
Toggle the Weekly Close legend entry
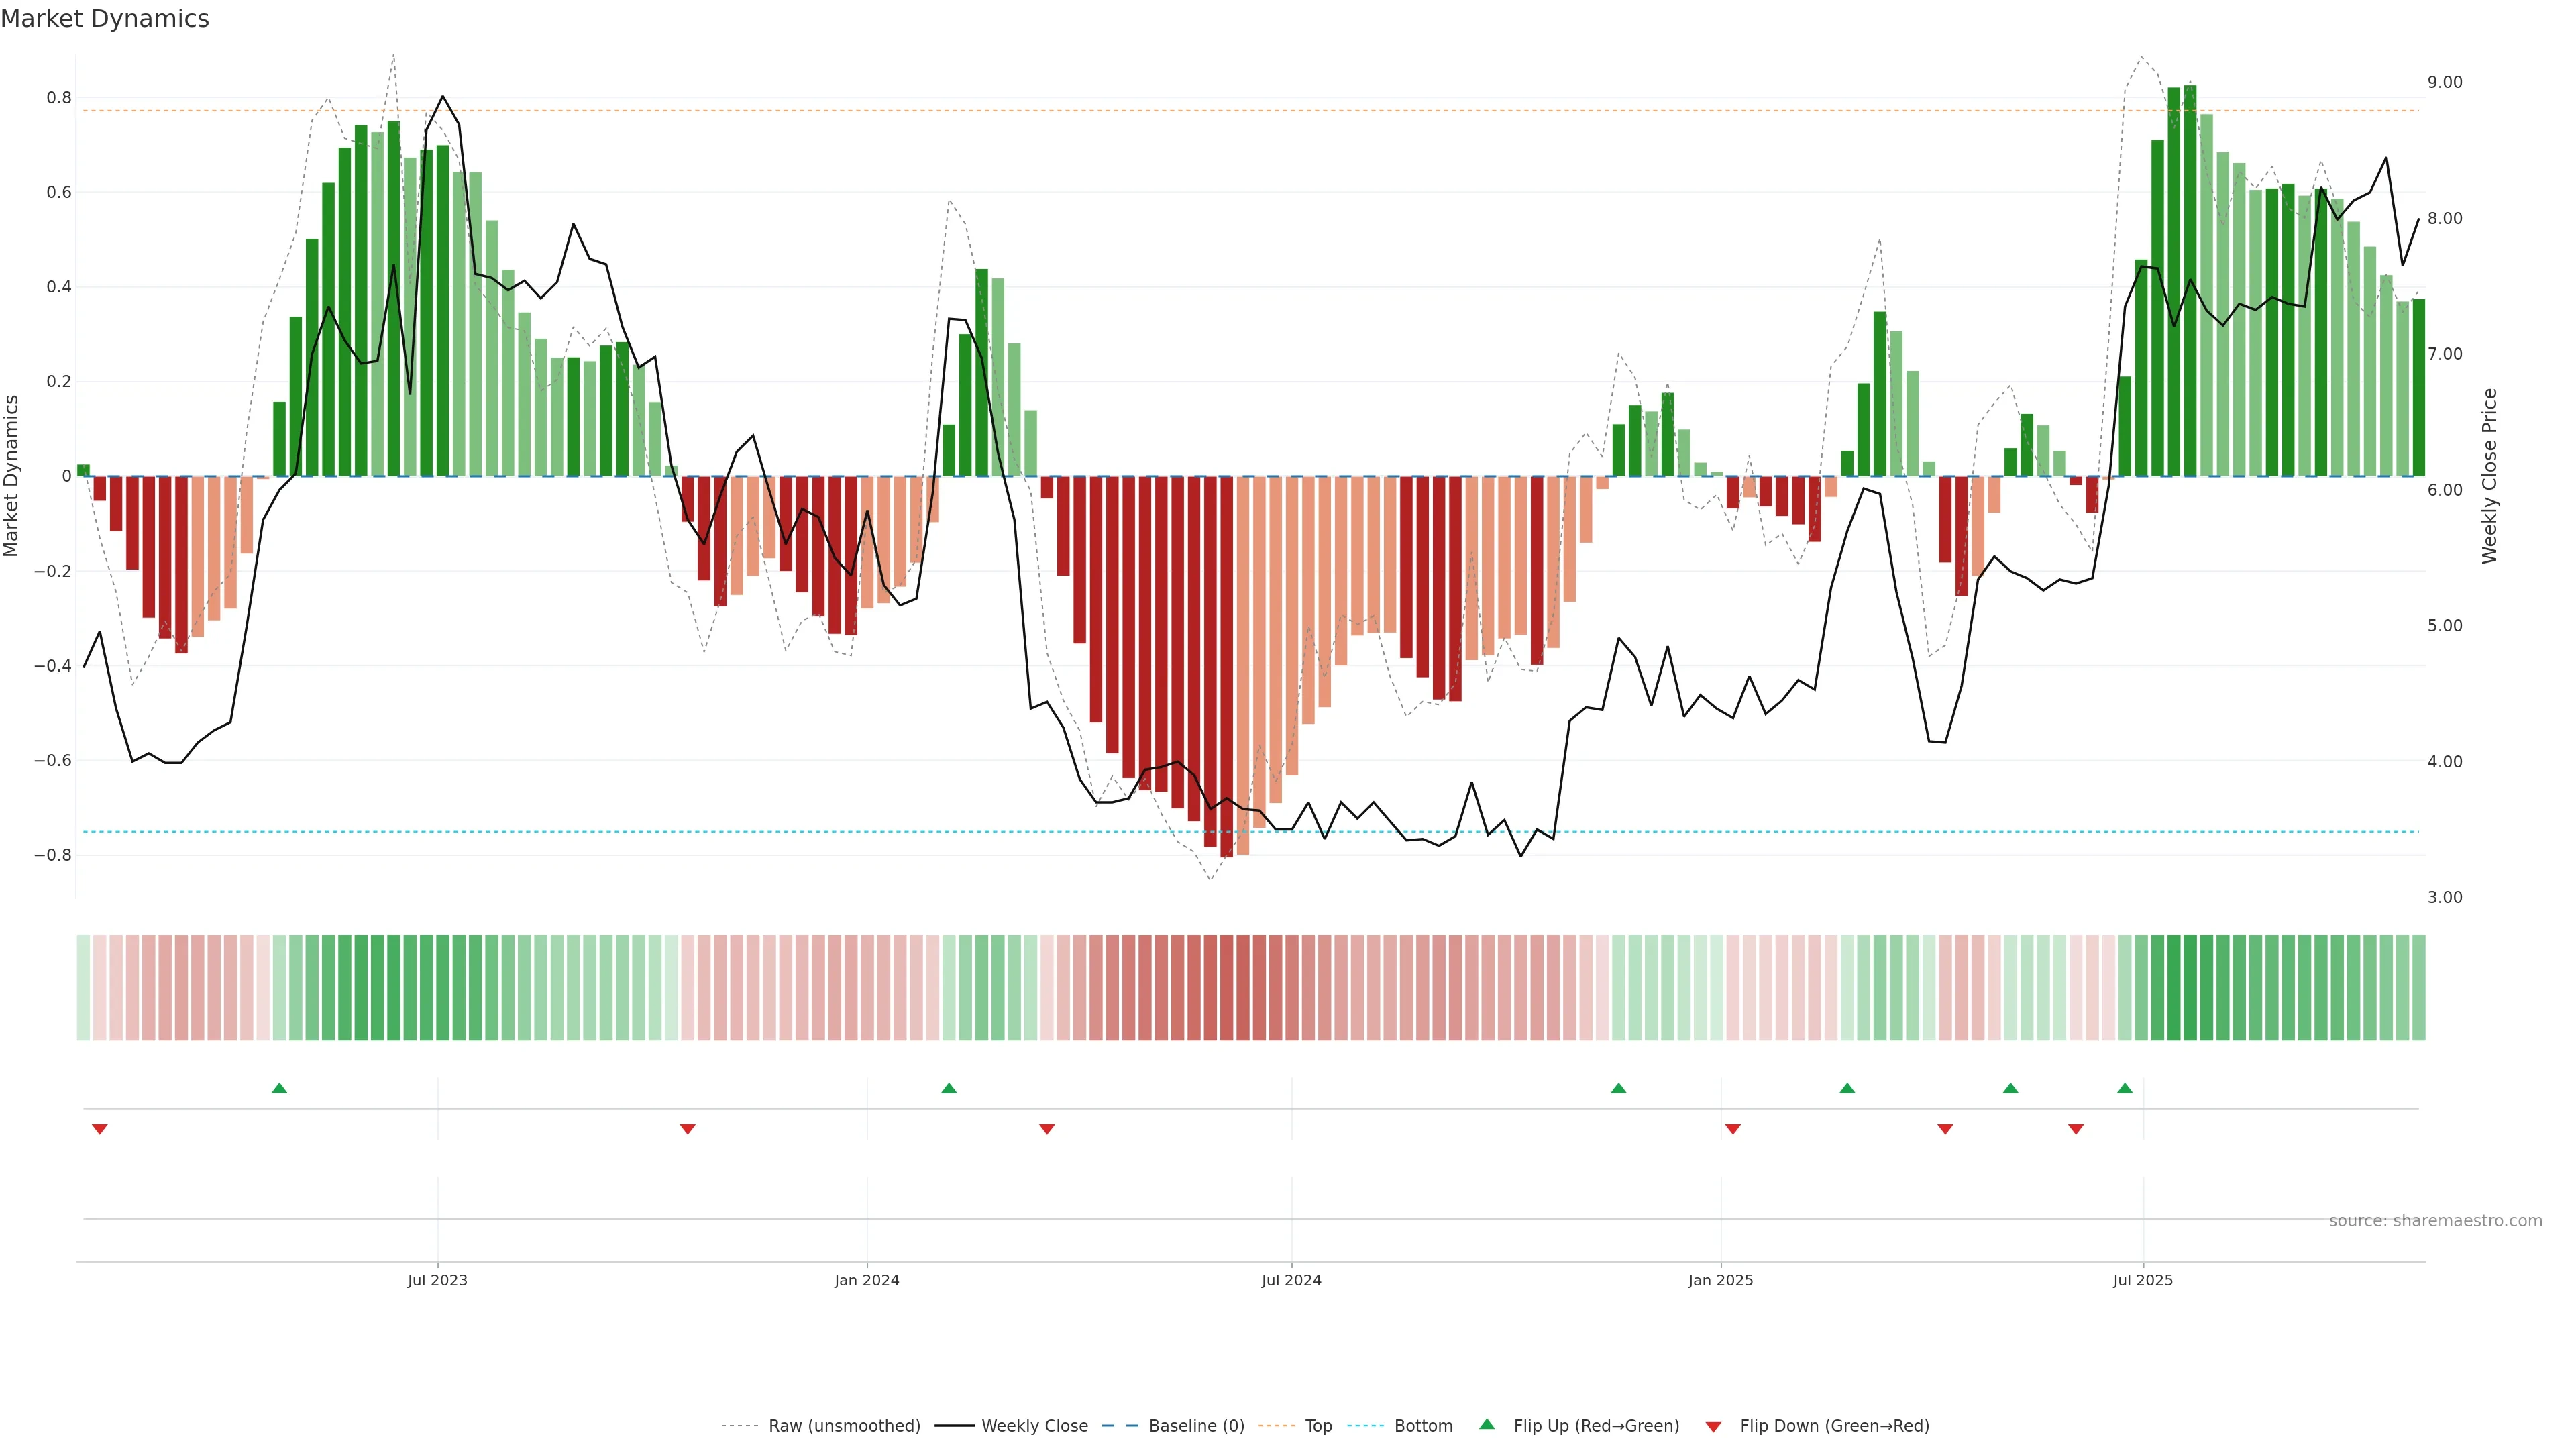[x=1034, y=1426]
